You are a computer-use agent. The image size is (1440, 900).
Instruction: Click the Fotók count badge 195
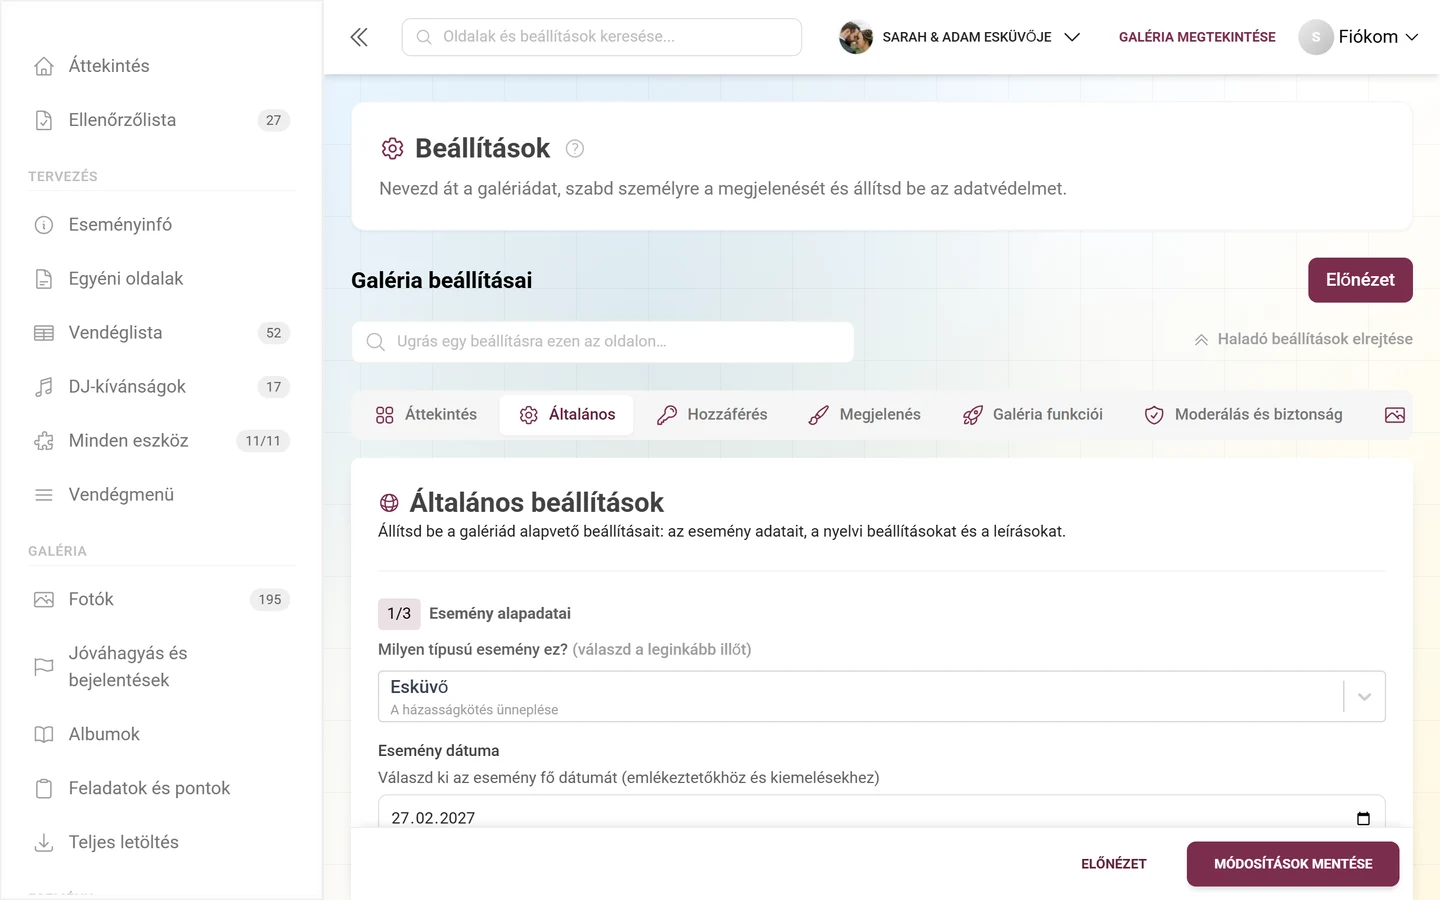(270, 600)
